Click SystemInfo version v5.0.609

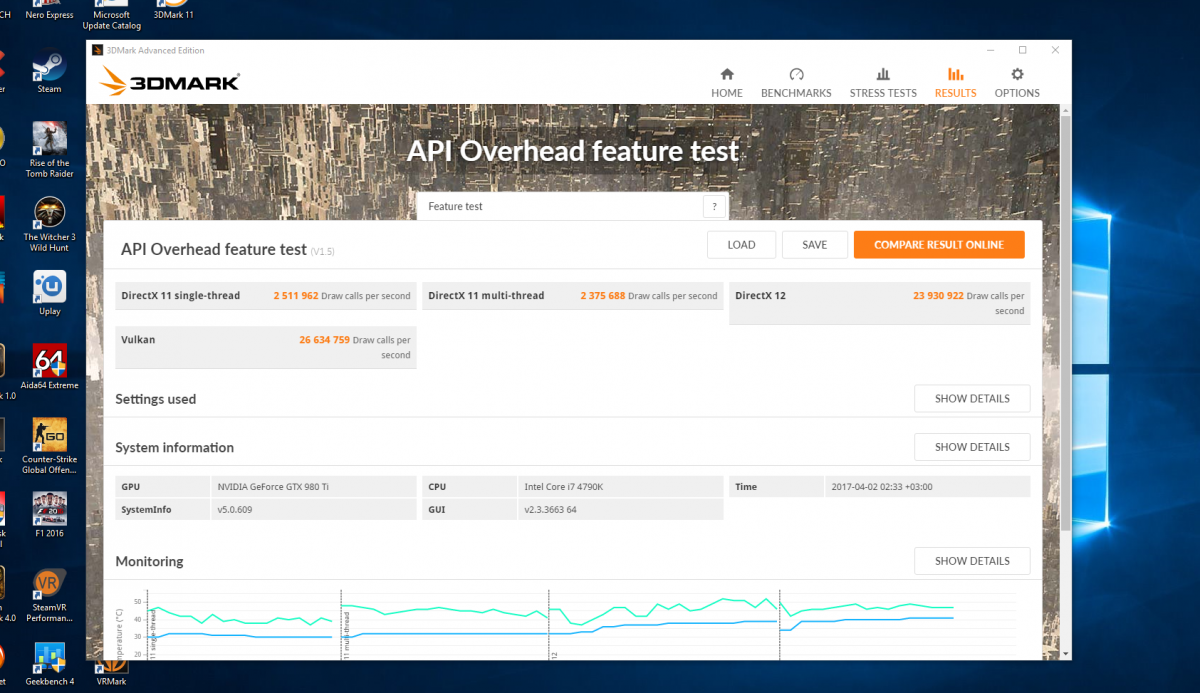236,510
